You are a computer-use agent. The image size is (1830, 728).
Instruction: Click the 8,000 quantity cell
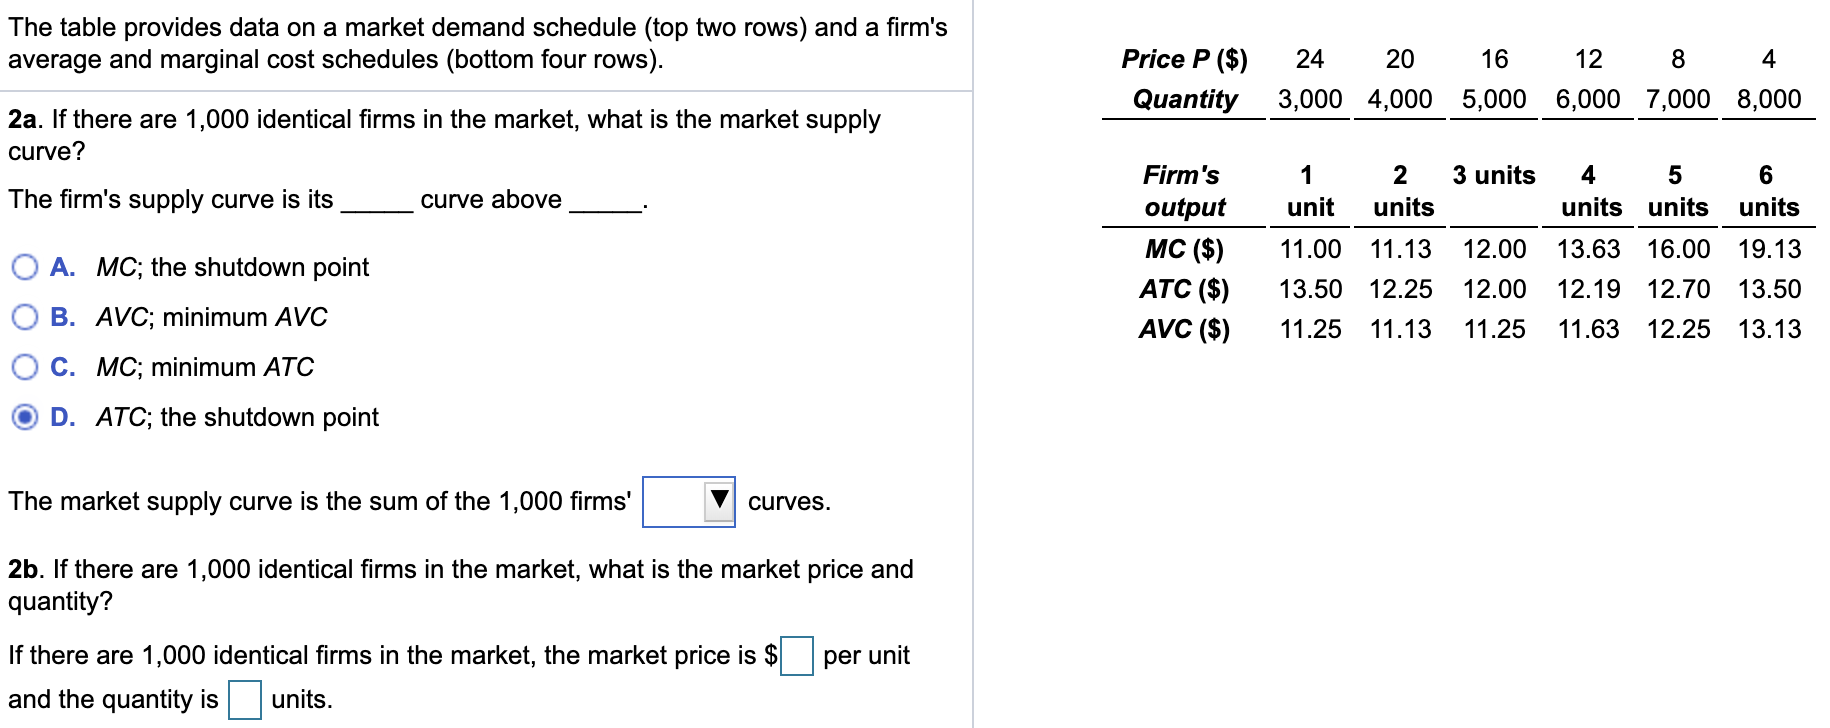pos(1768,99)
